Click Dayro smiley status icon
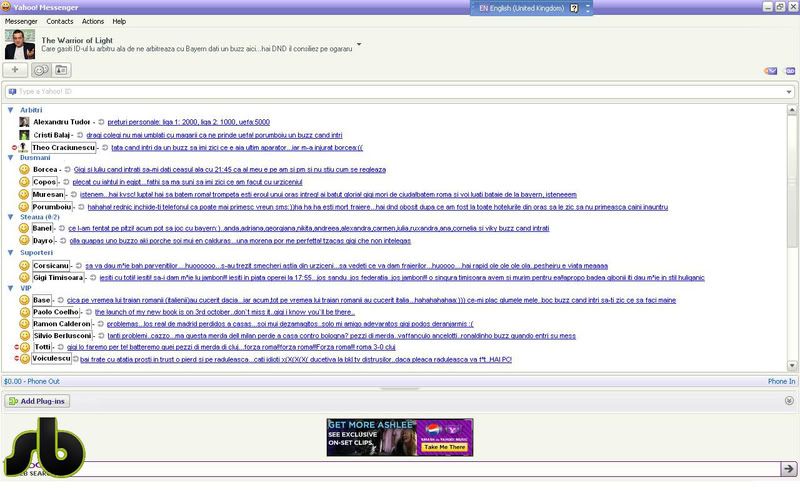Viewport: 800px width, 500px height. point(24,240)
